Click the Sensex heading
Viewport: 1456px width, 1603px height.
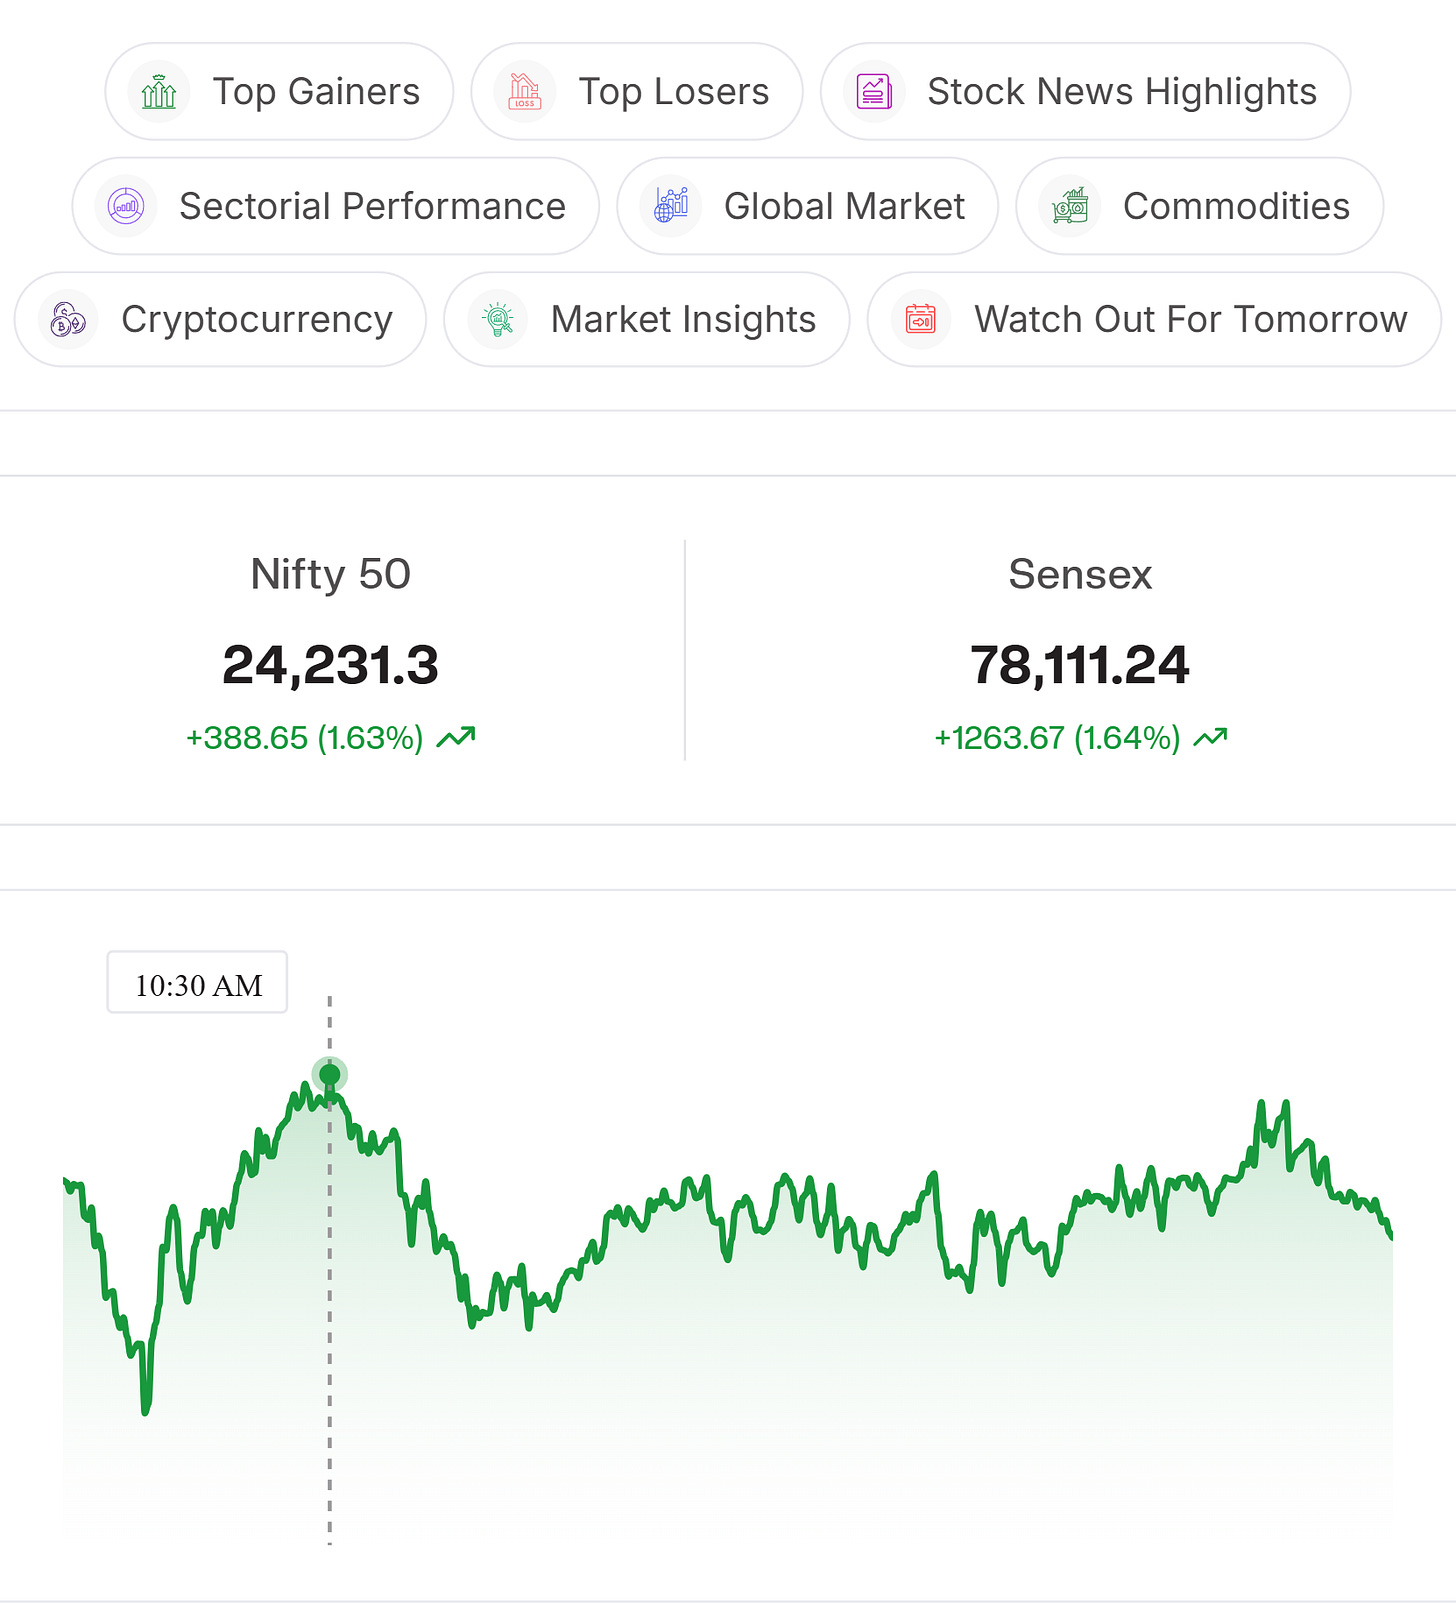pyautogui.click(x=1080, y=575)
